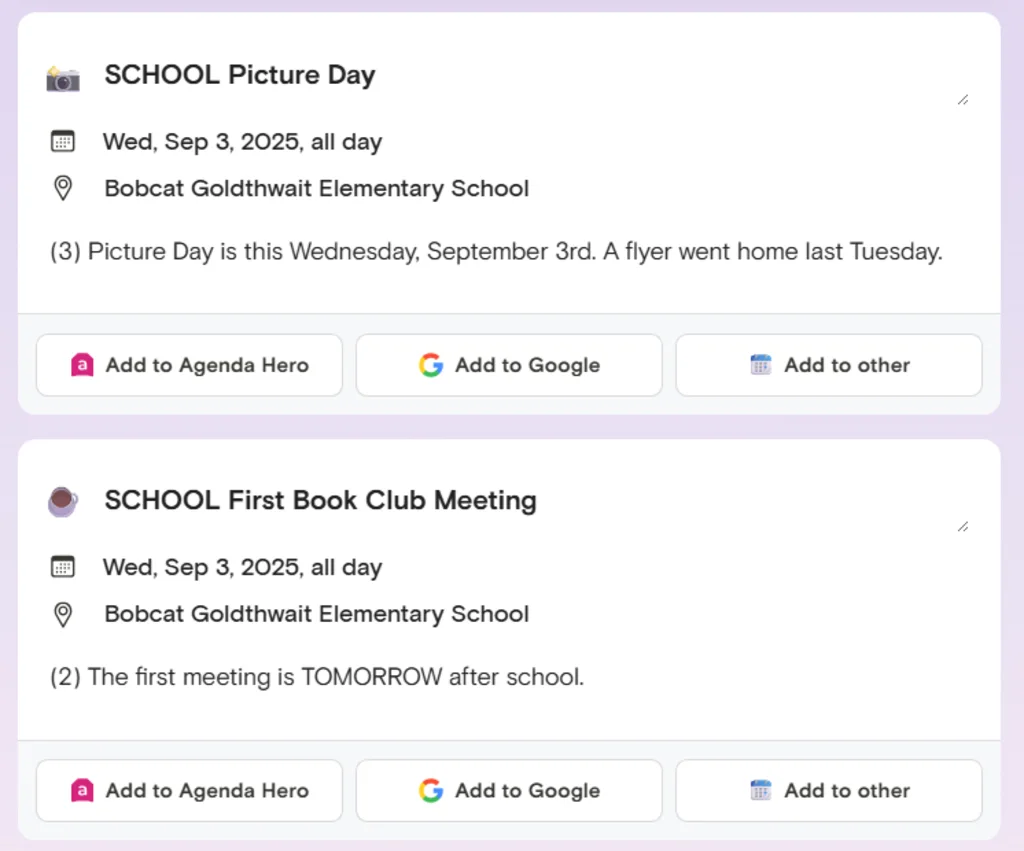The width and height of the screenshot is (1024, 851).
Task: Click the Book Club description about TOMORROW
Action: tap(317, 677)
